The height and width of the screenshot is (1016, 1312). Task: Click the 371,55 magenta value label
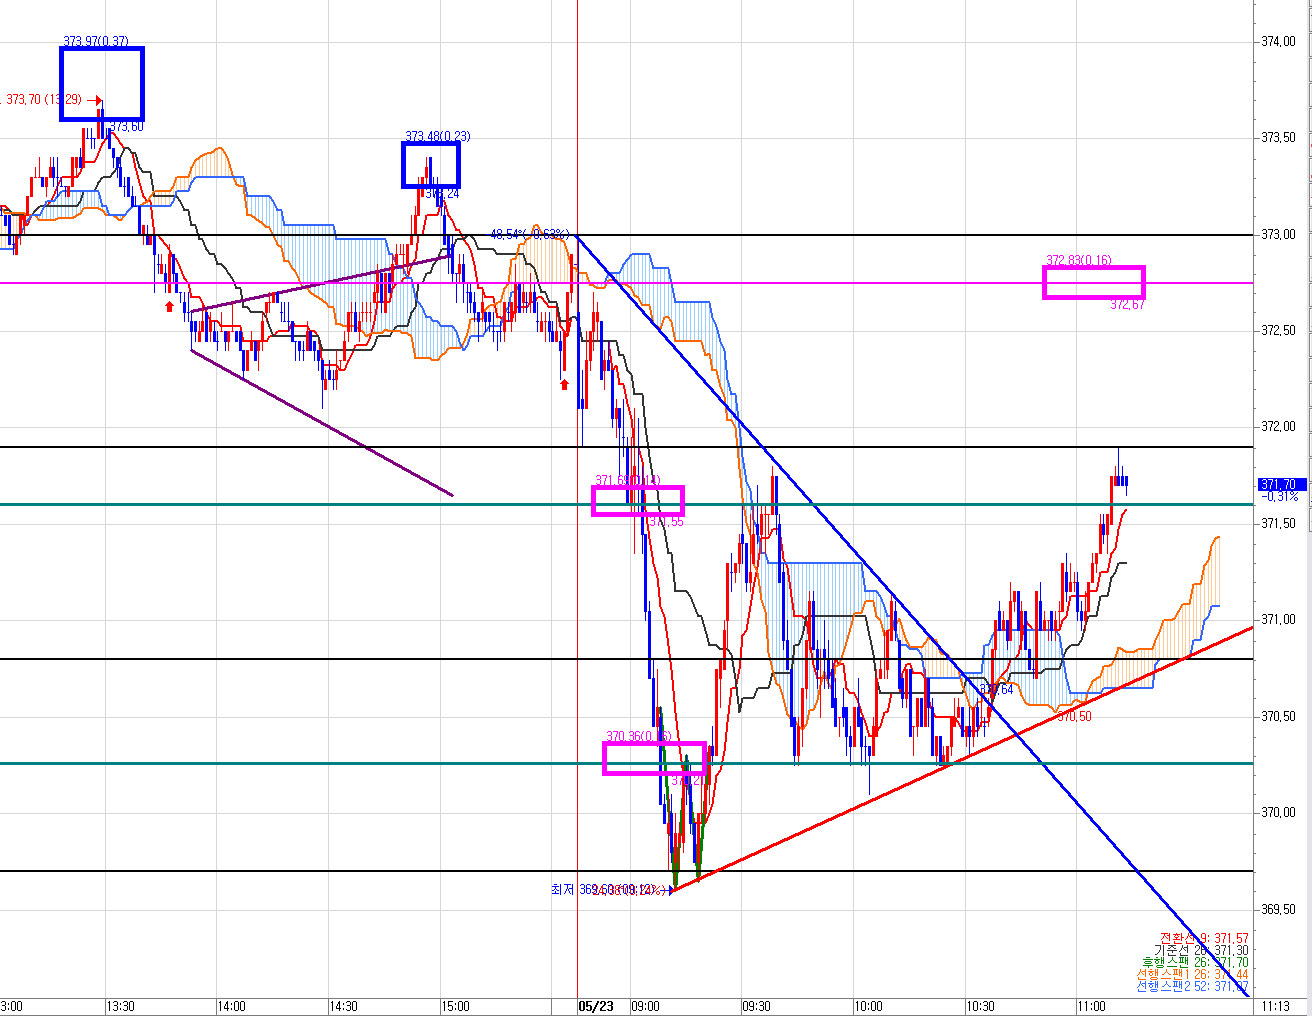[666, 522]
